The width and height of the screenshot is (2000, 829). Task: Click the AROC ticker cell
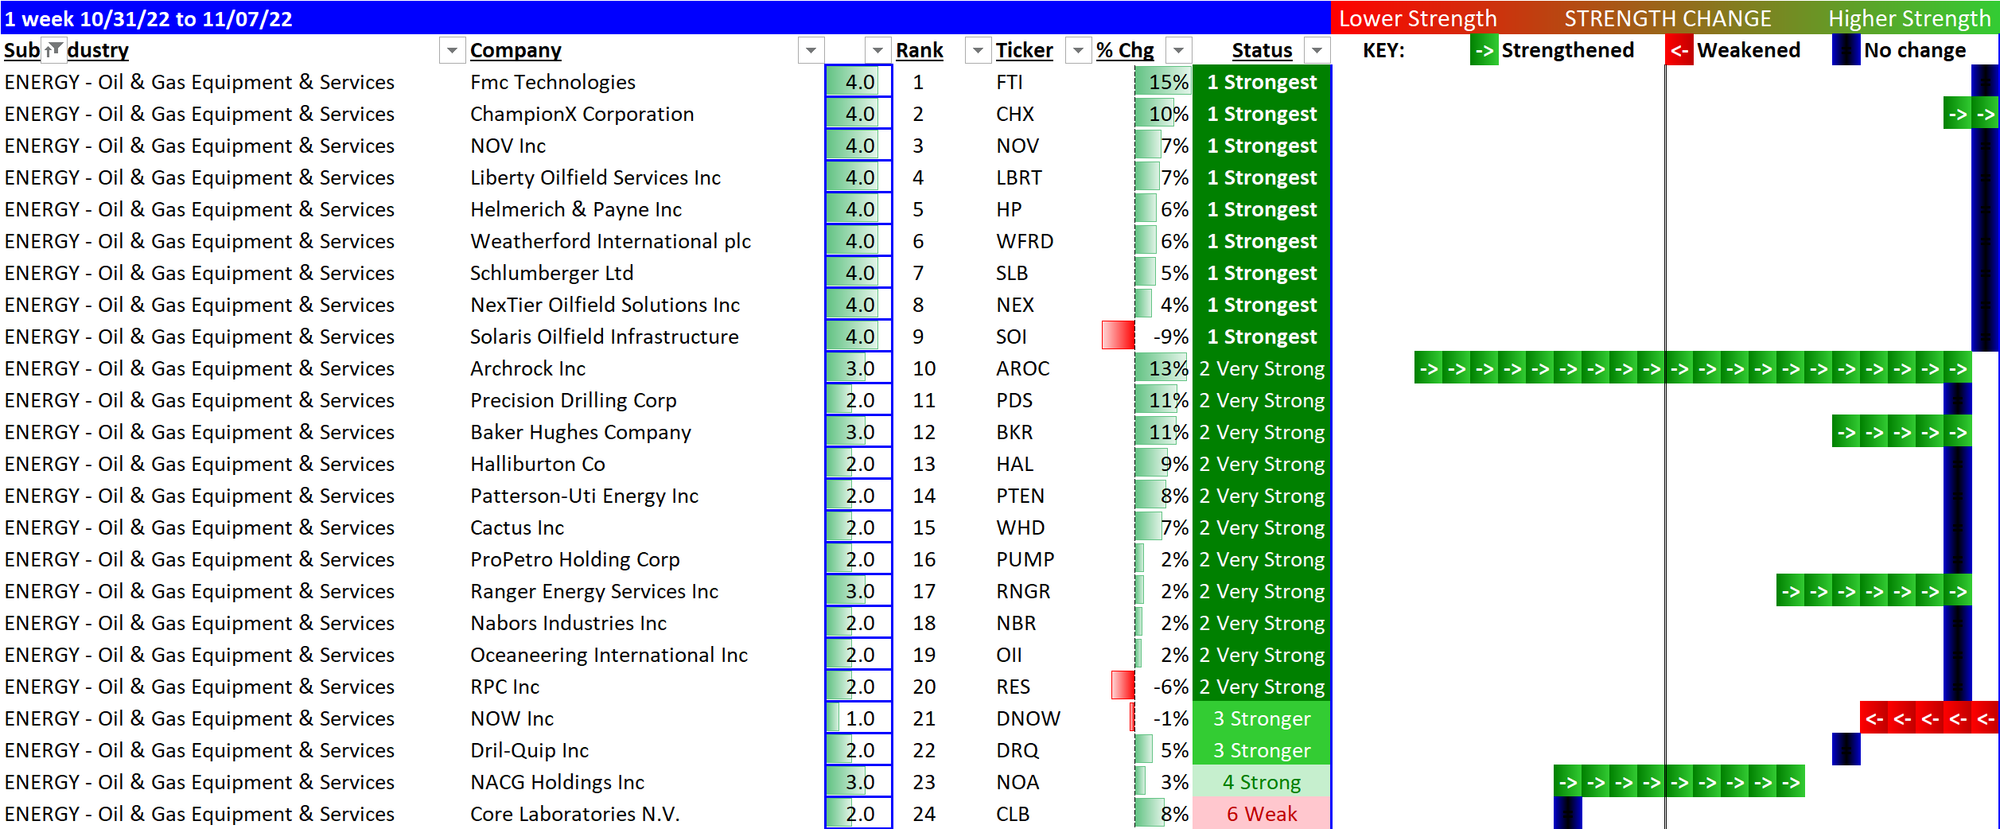[1022, 369]
